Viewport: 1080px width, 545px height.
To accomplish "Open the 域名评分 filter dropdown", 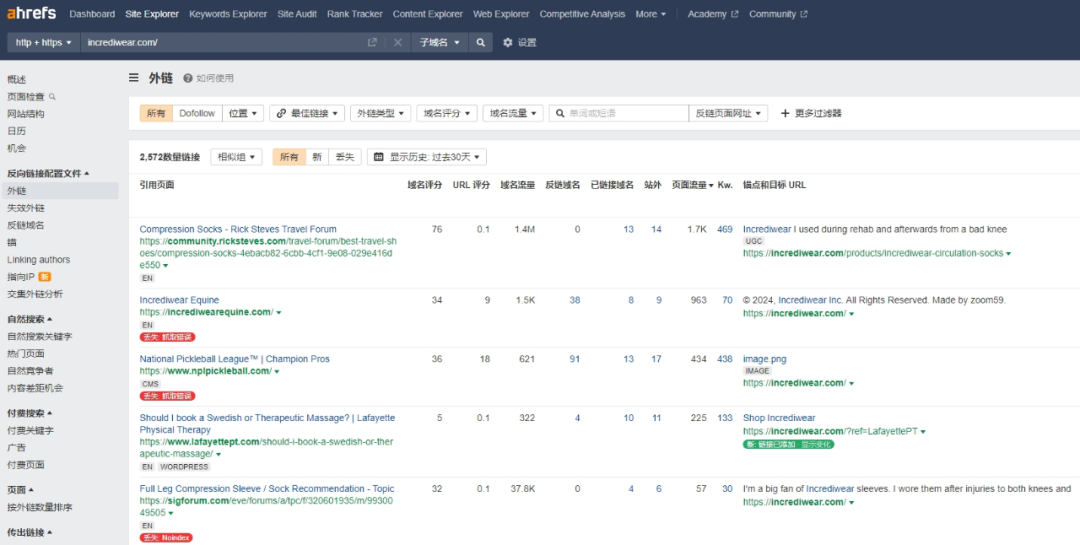I will [447, 114].
